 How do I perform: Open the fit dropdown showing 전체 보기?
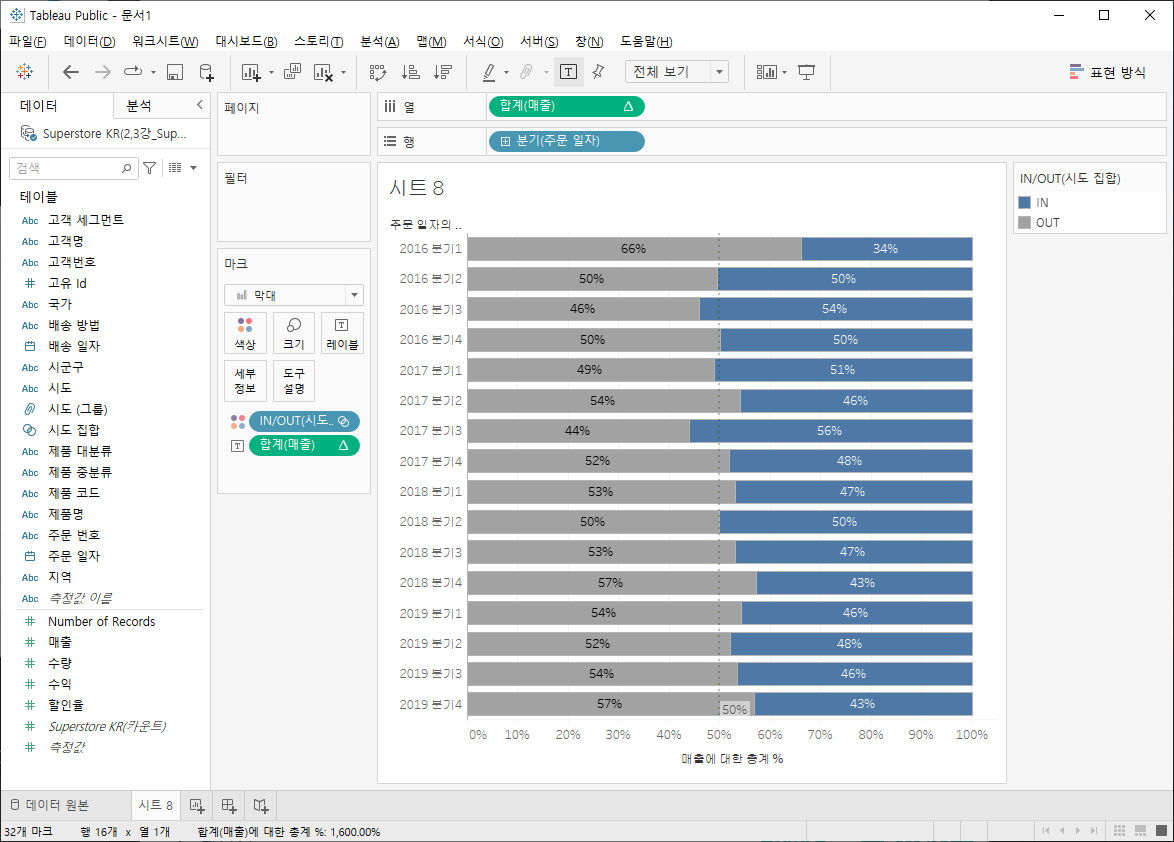coord(677,72)
